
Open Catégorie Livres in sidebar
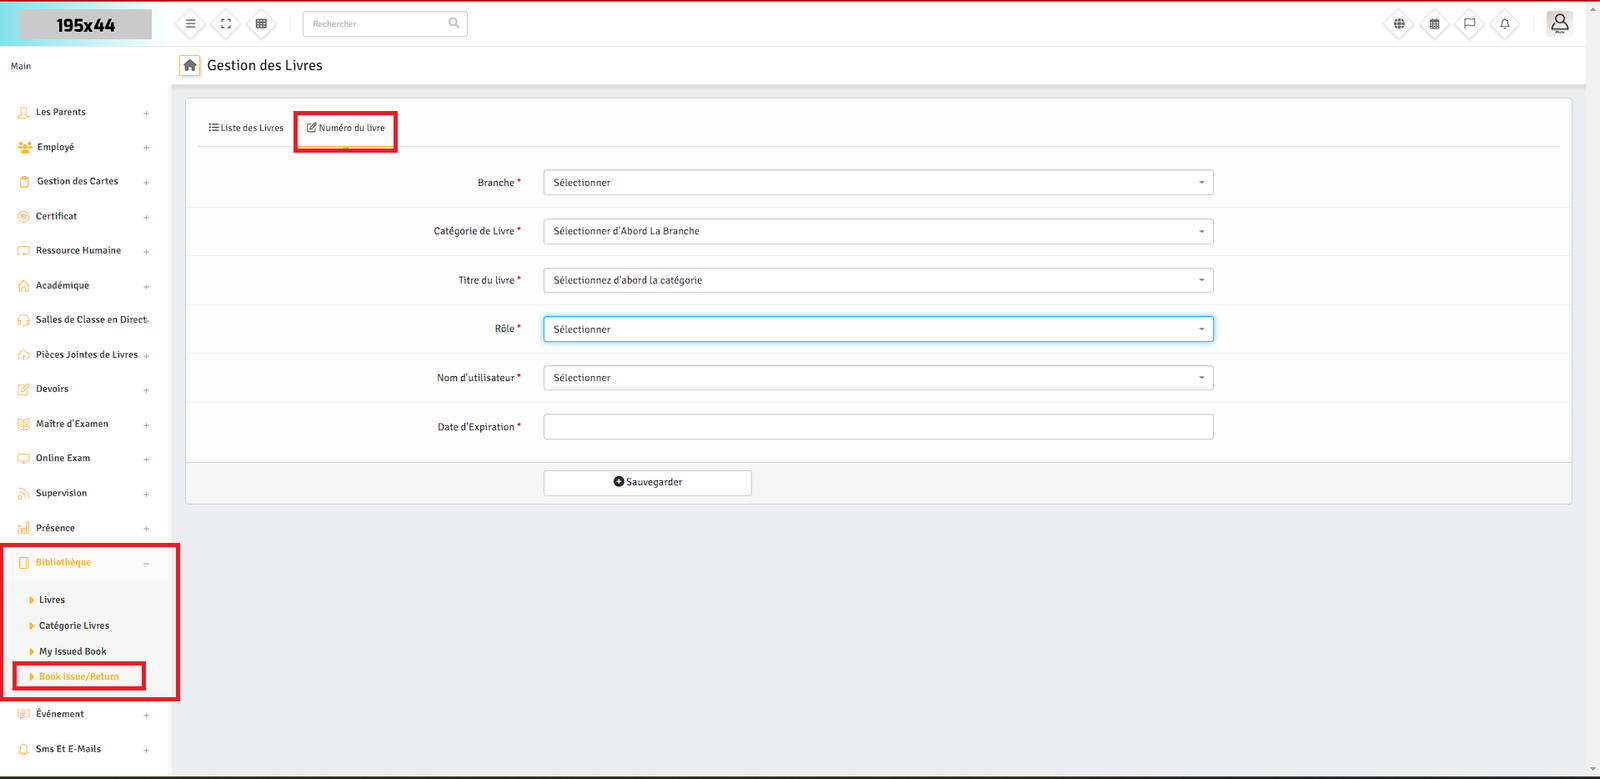tap(74, 626)
